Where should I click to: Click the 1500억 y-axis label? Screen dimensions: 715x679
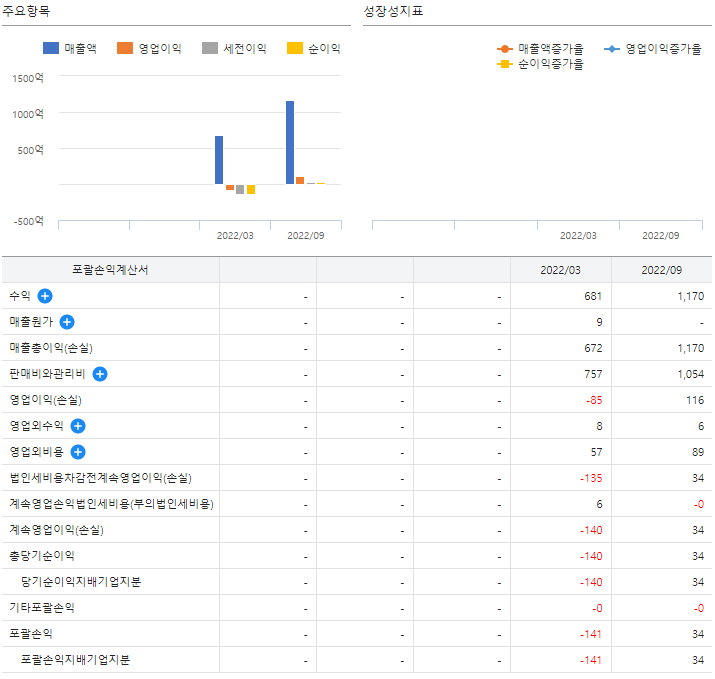pyautogui.click(x=28, y=78)
